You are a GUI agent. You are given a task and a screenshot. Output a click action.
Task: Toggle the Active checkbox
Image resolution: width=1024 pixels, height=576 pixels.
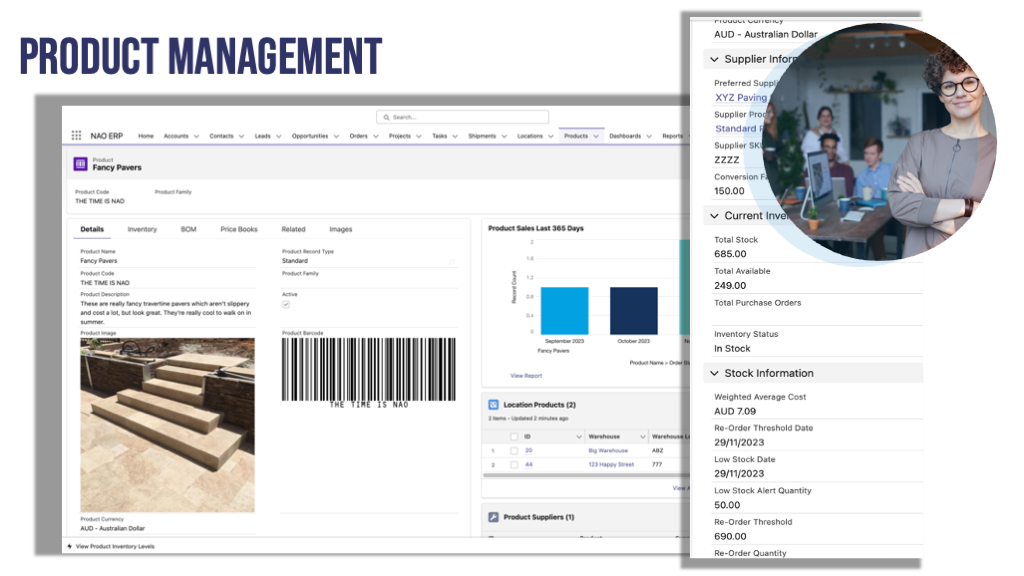pyautogui.click(x=284, y=303)
